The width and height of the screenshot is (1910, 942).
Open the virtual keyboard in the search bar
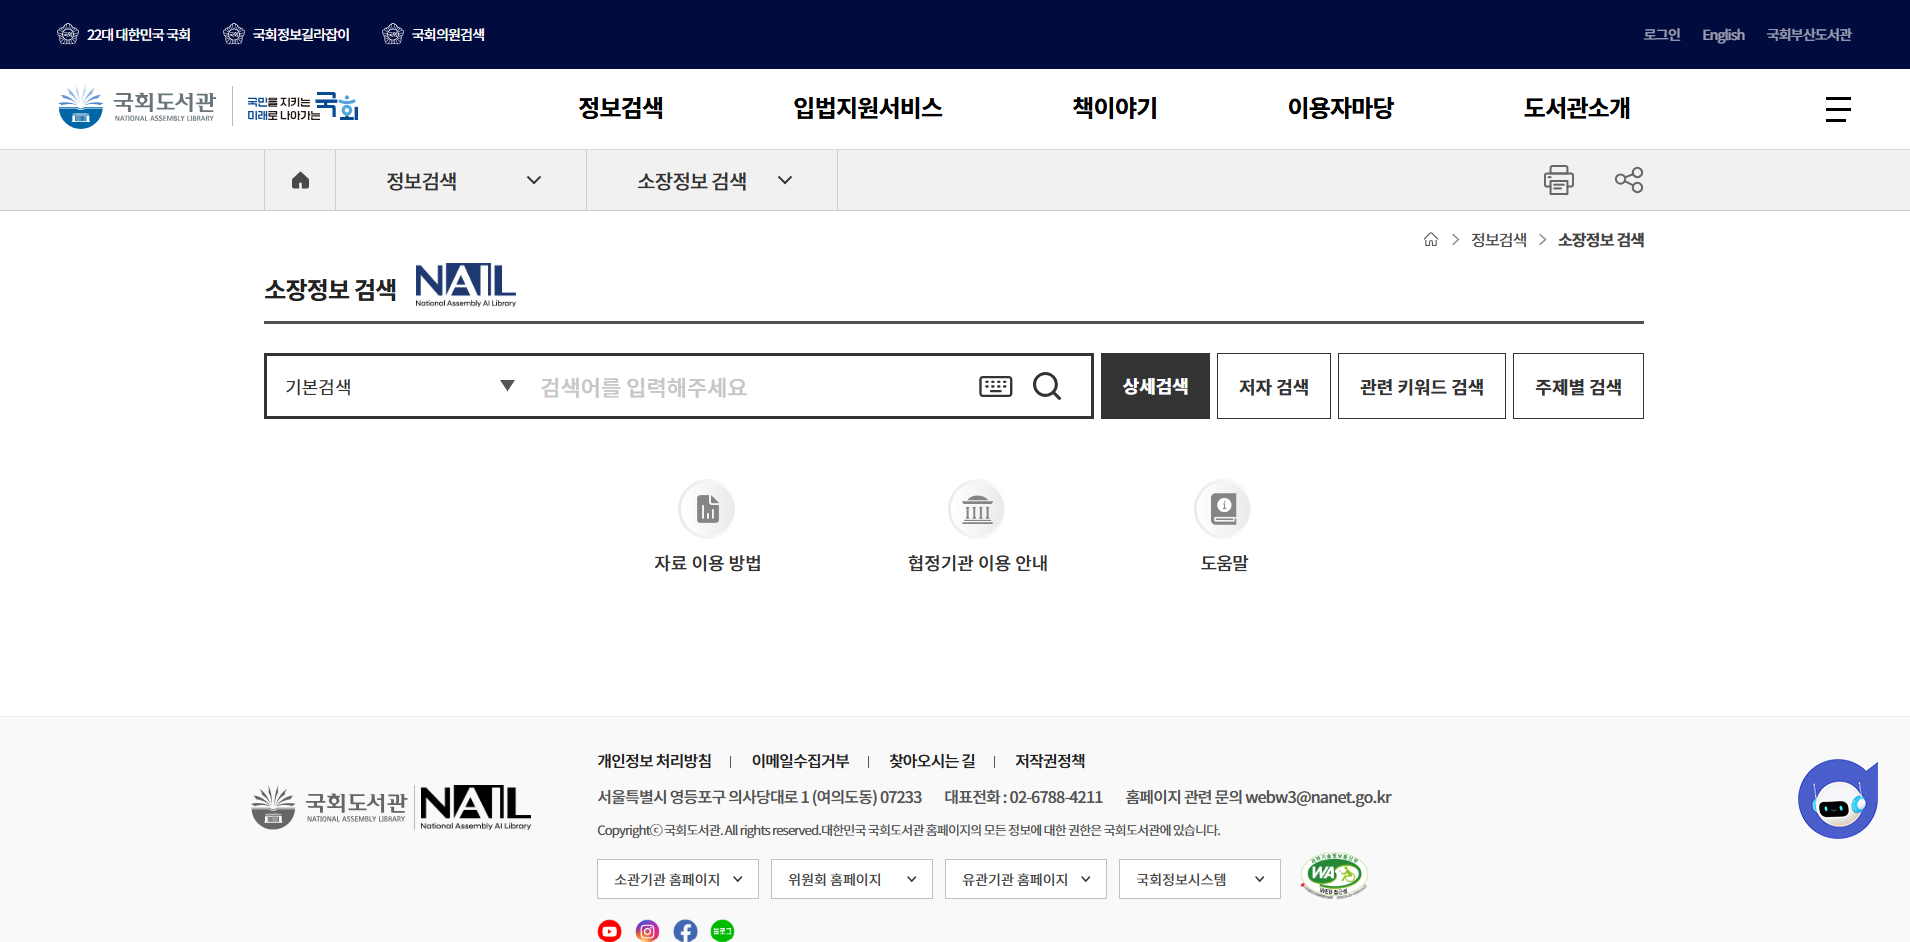click(x=996, y=386)
